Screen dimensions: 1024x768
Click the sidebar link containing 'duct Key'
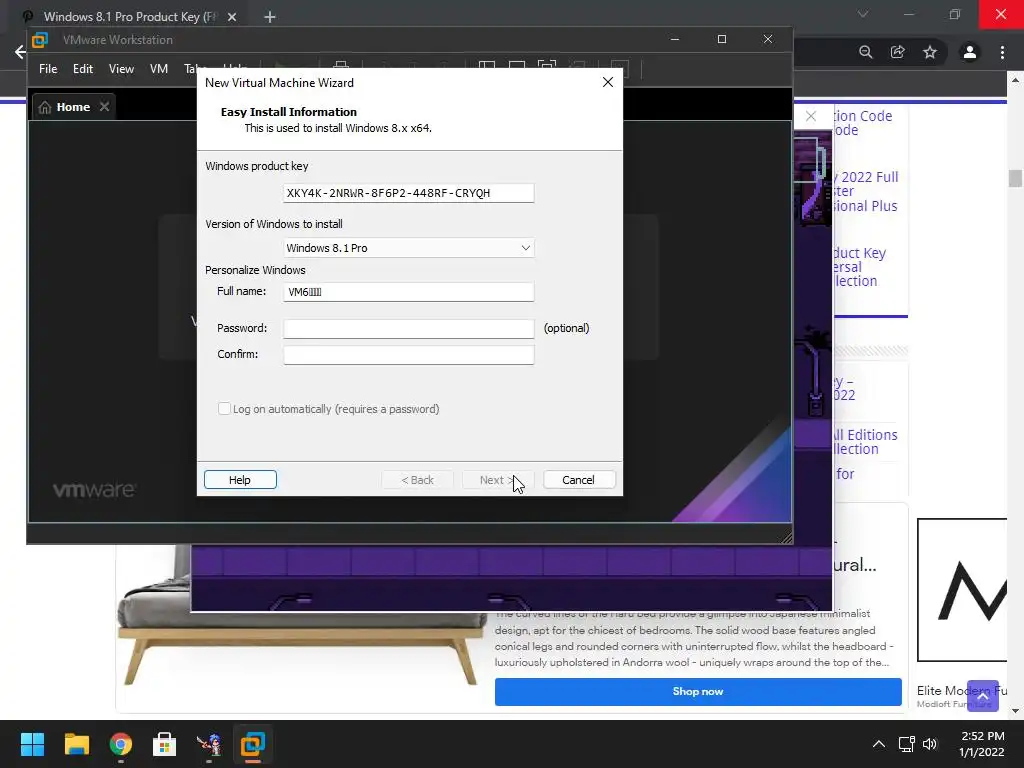click(859, 267)
